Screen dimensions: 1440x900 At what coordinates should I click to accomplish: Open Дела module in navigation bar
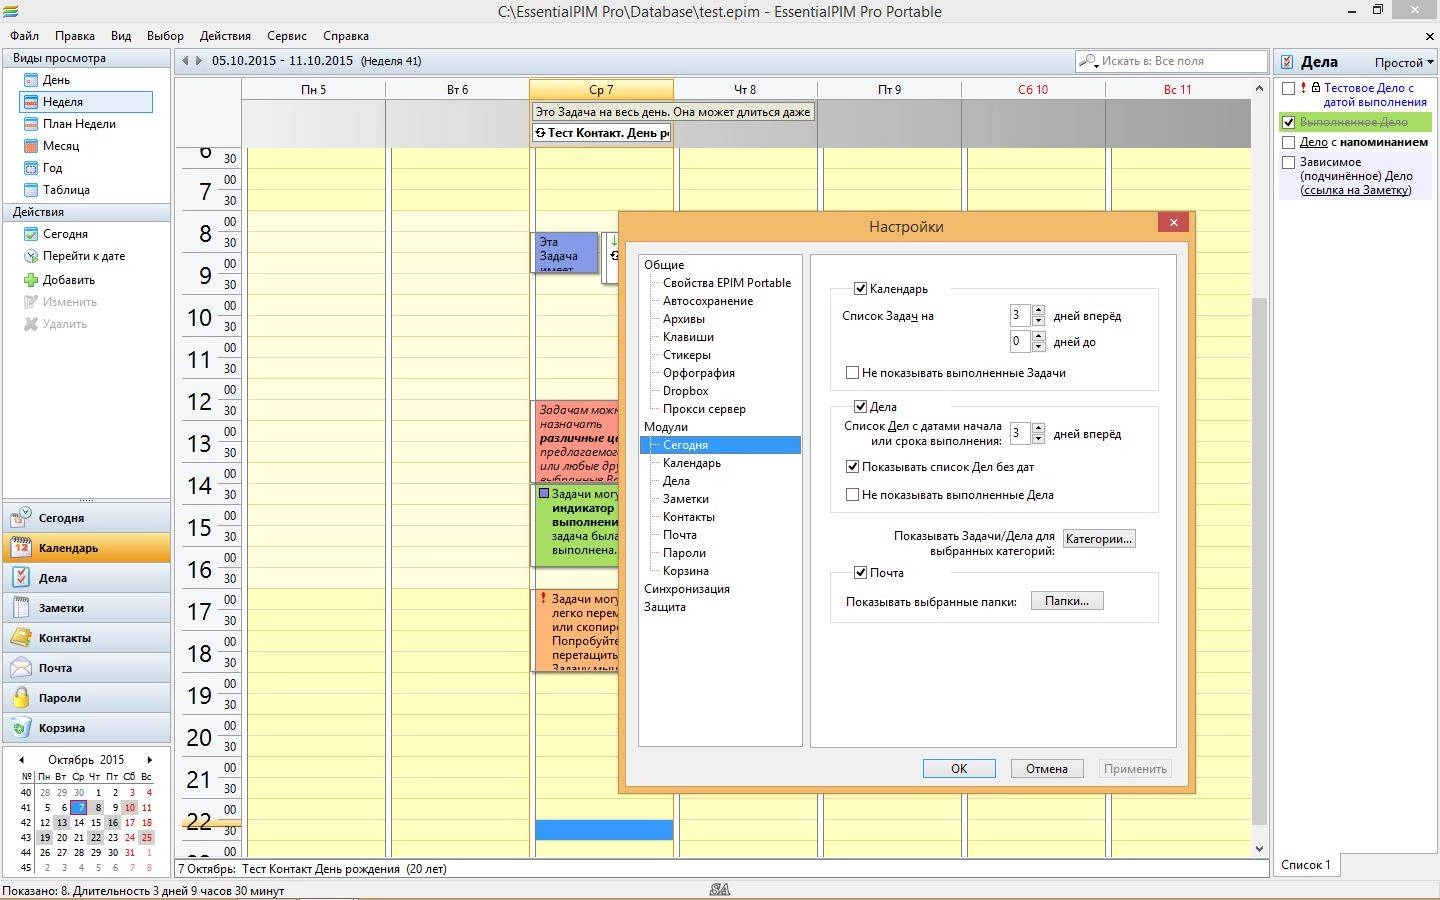tap(86, 578)
